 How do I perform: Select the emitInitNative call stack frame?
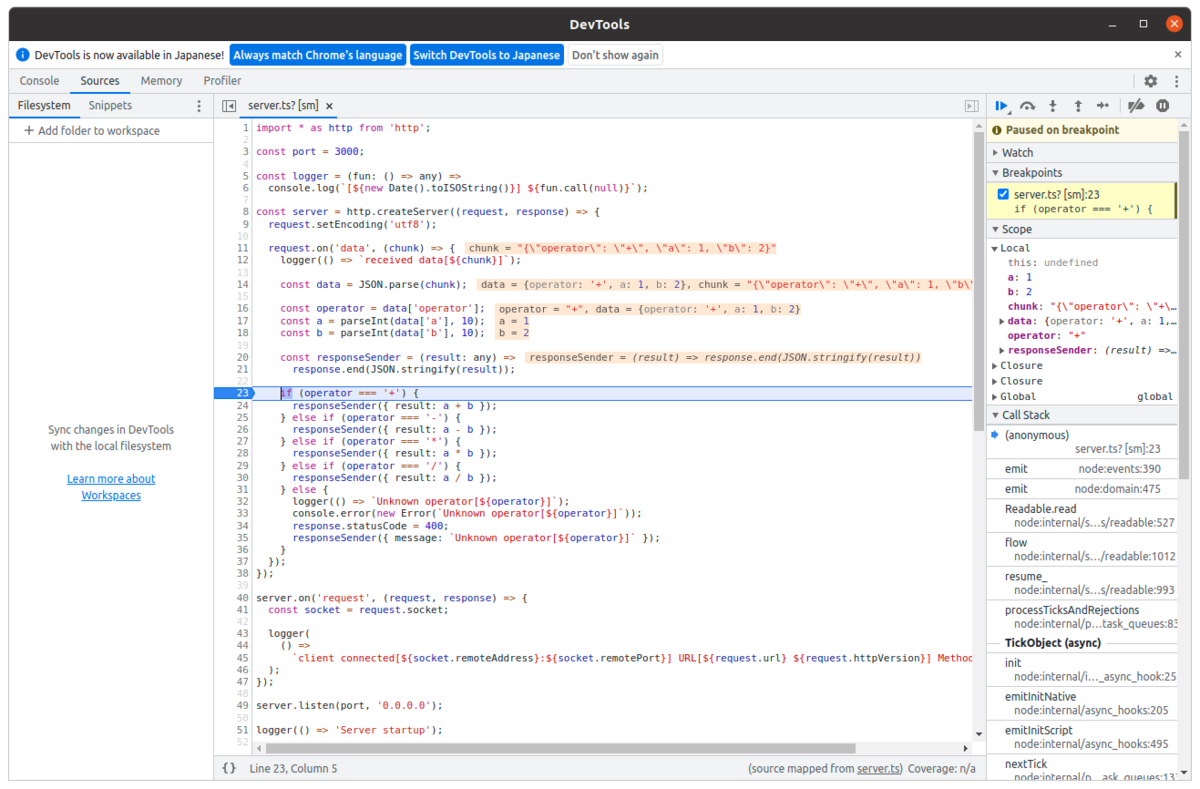click(x=1082, y=703)
